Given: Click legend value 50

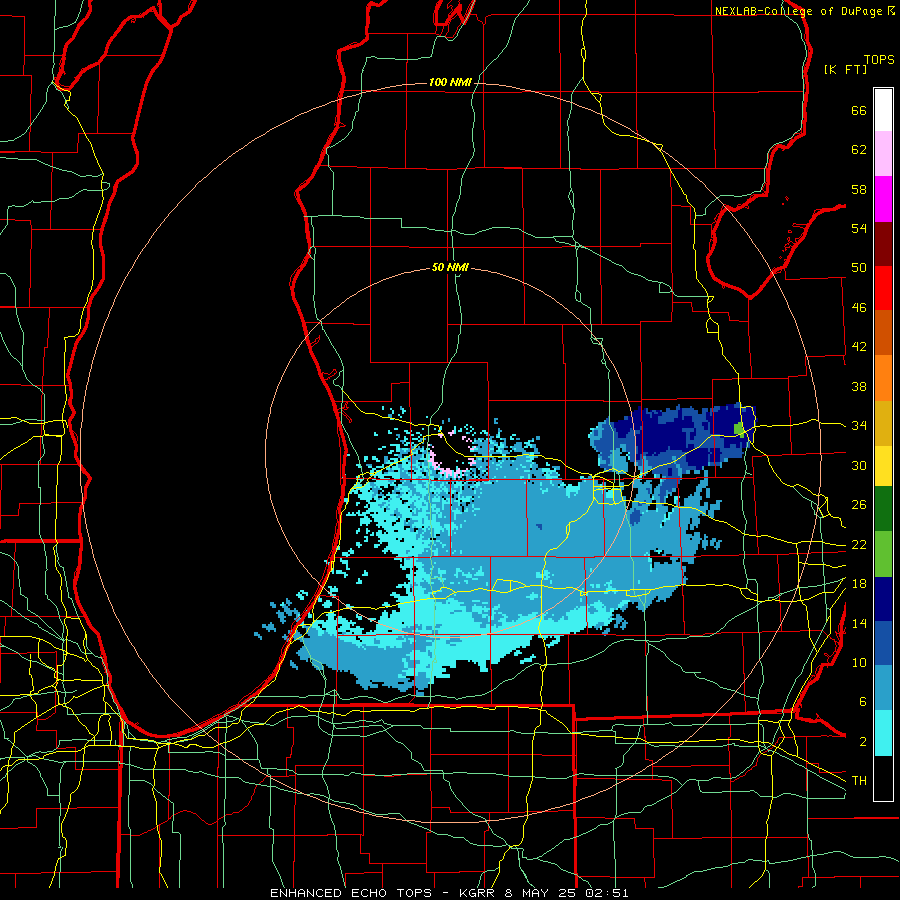Looking at the screenshot, I should click(x=859, y=268).
